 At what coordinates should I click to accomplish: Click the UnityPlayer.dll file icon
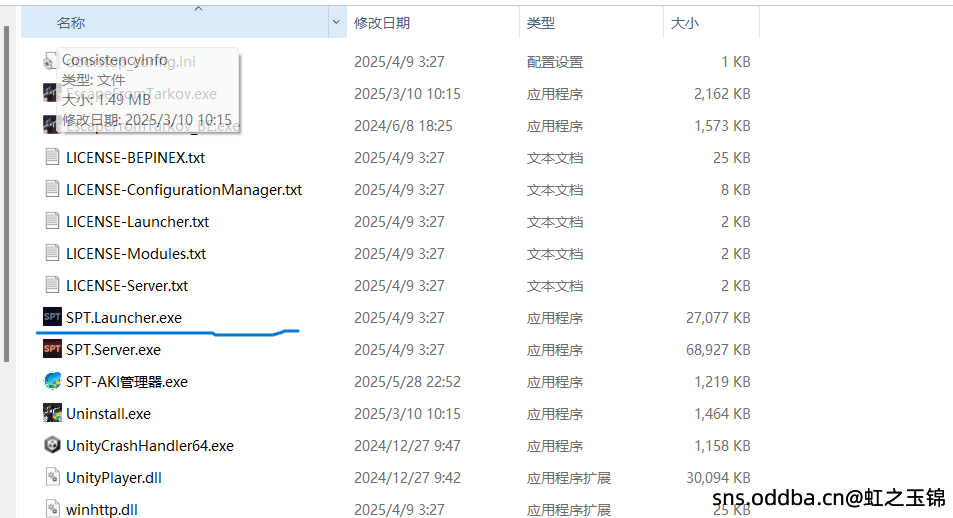[x=52, y=477]
